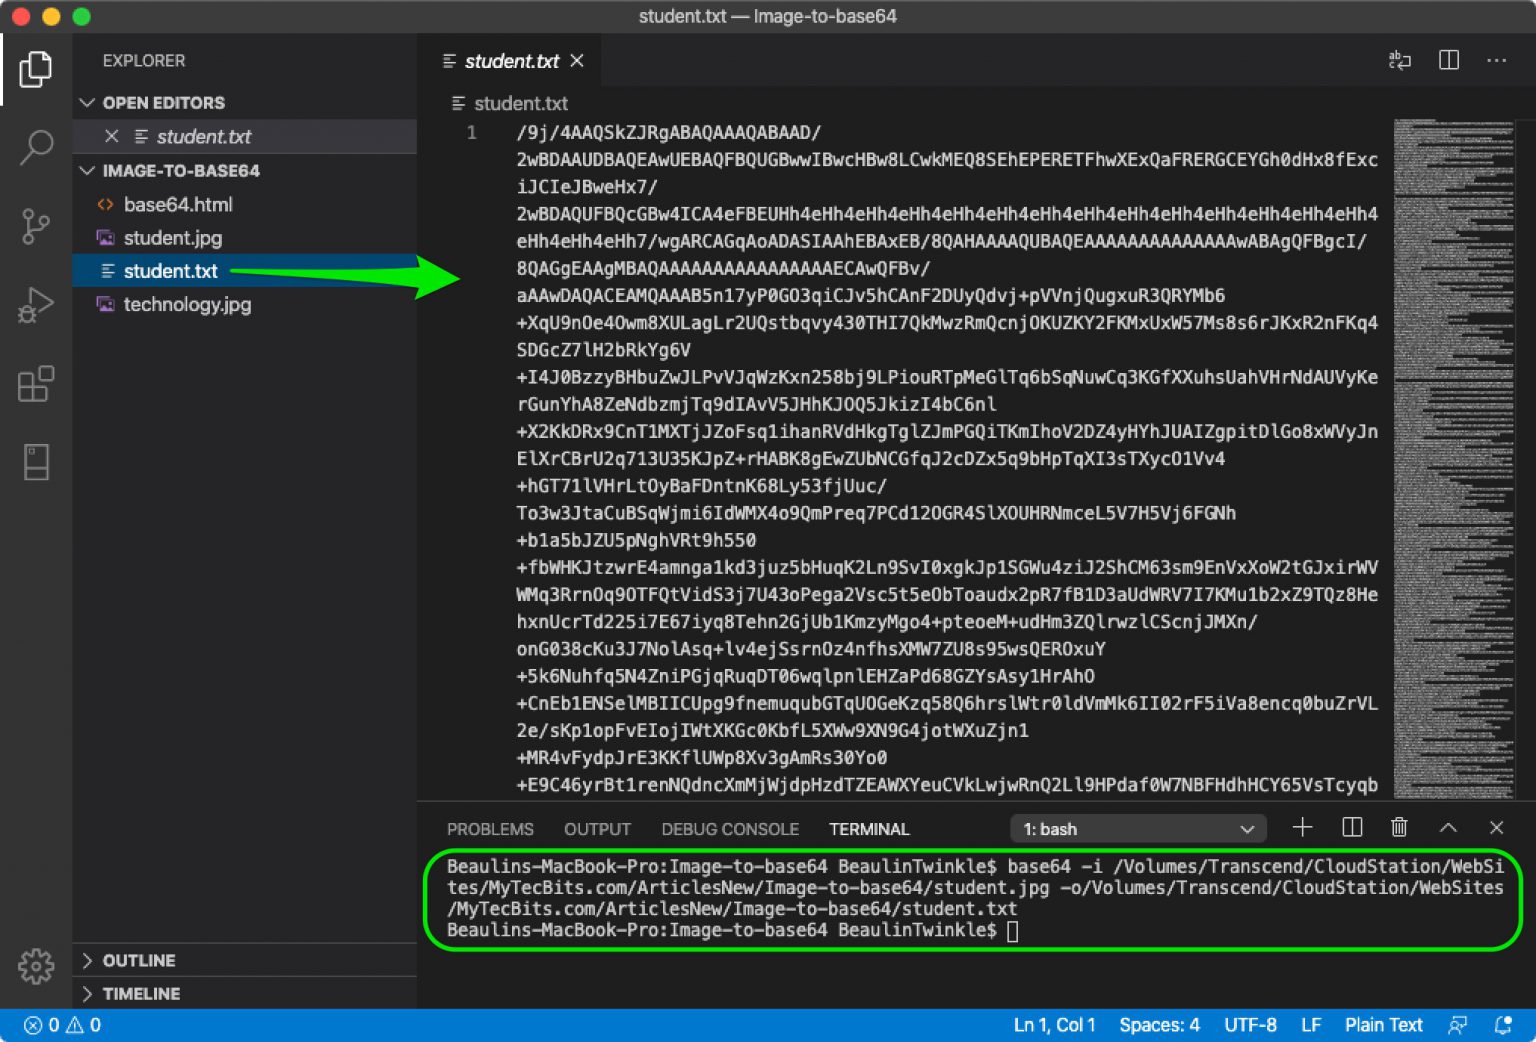The width and height of the screenshot is (1536, 1042).
Task: Click the student.txt breadcrumb
Action: pyautogui.click(x=520, y=103)
